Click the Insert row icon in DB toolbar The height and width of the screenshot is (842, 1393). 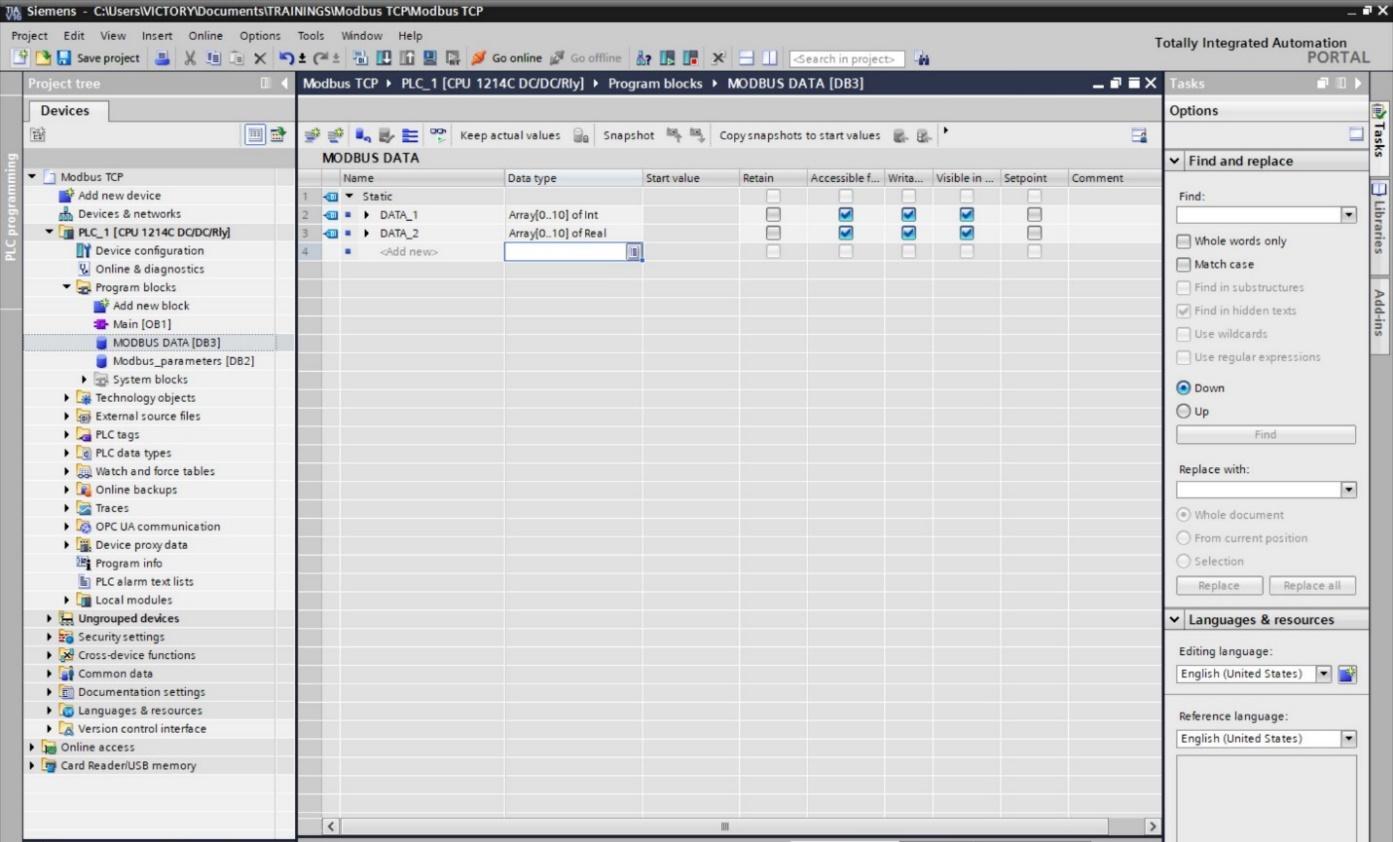click(x=312, y=135)
